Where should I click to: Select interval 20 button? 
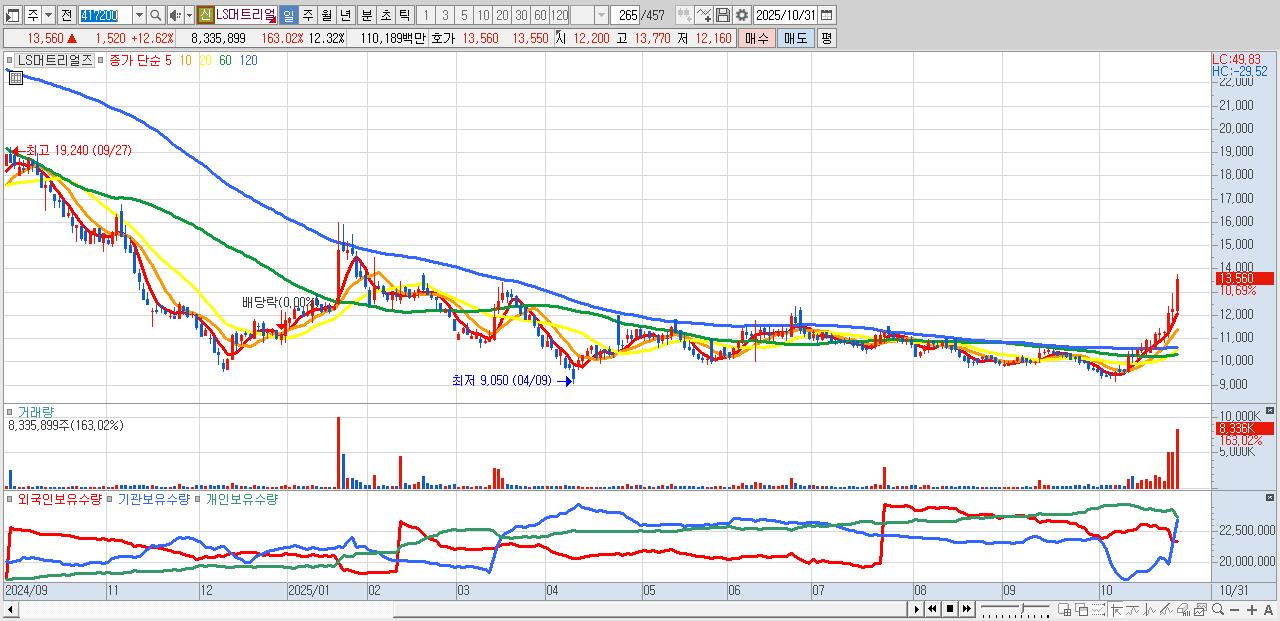(x=502, y=15)
